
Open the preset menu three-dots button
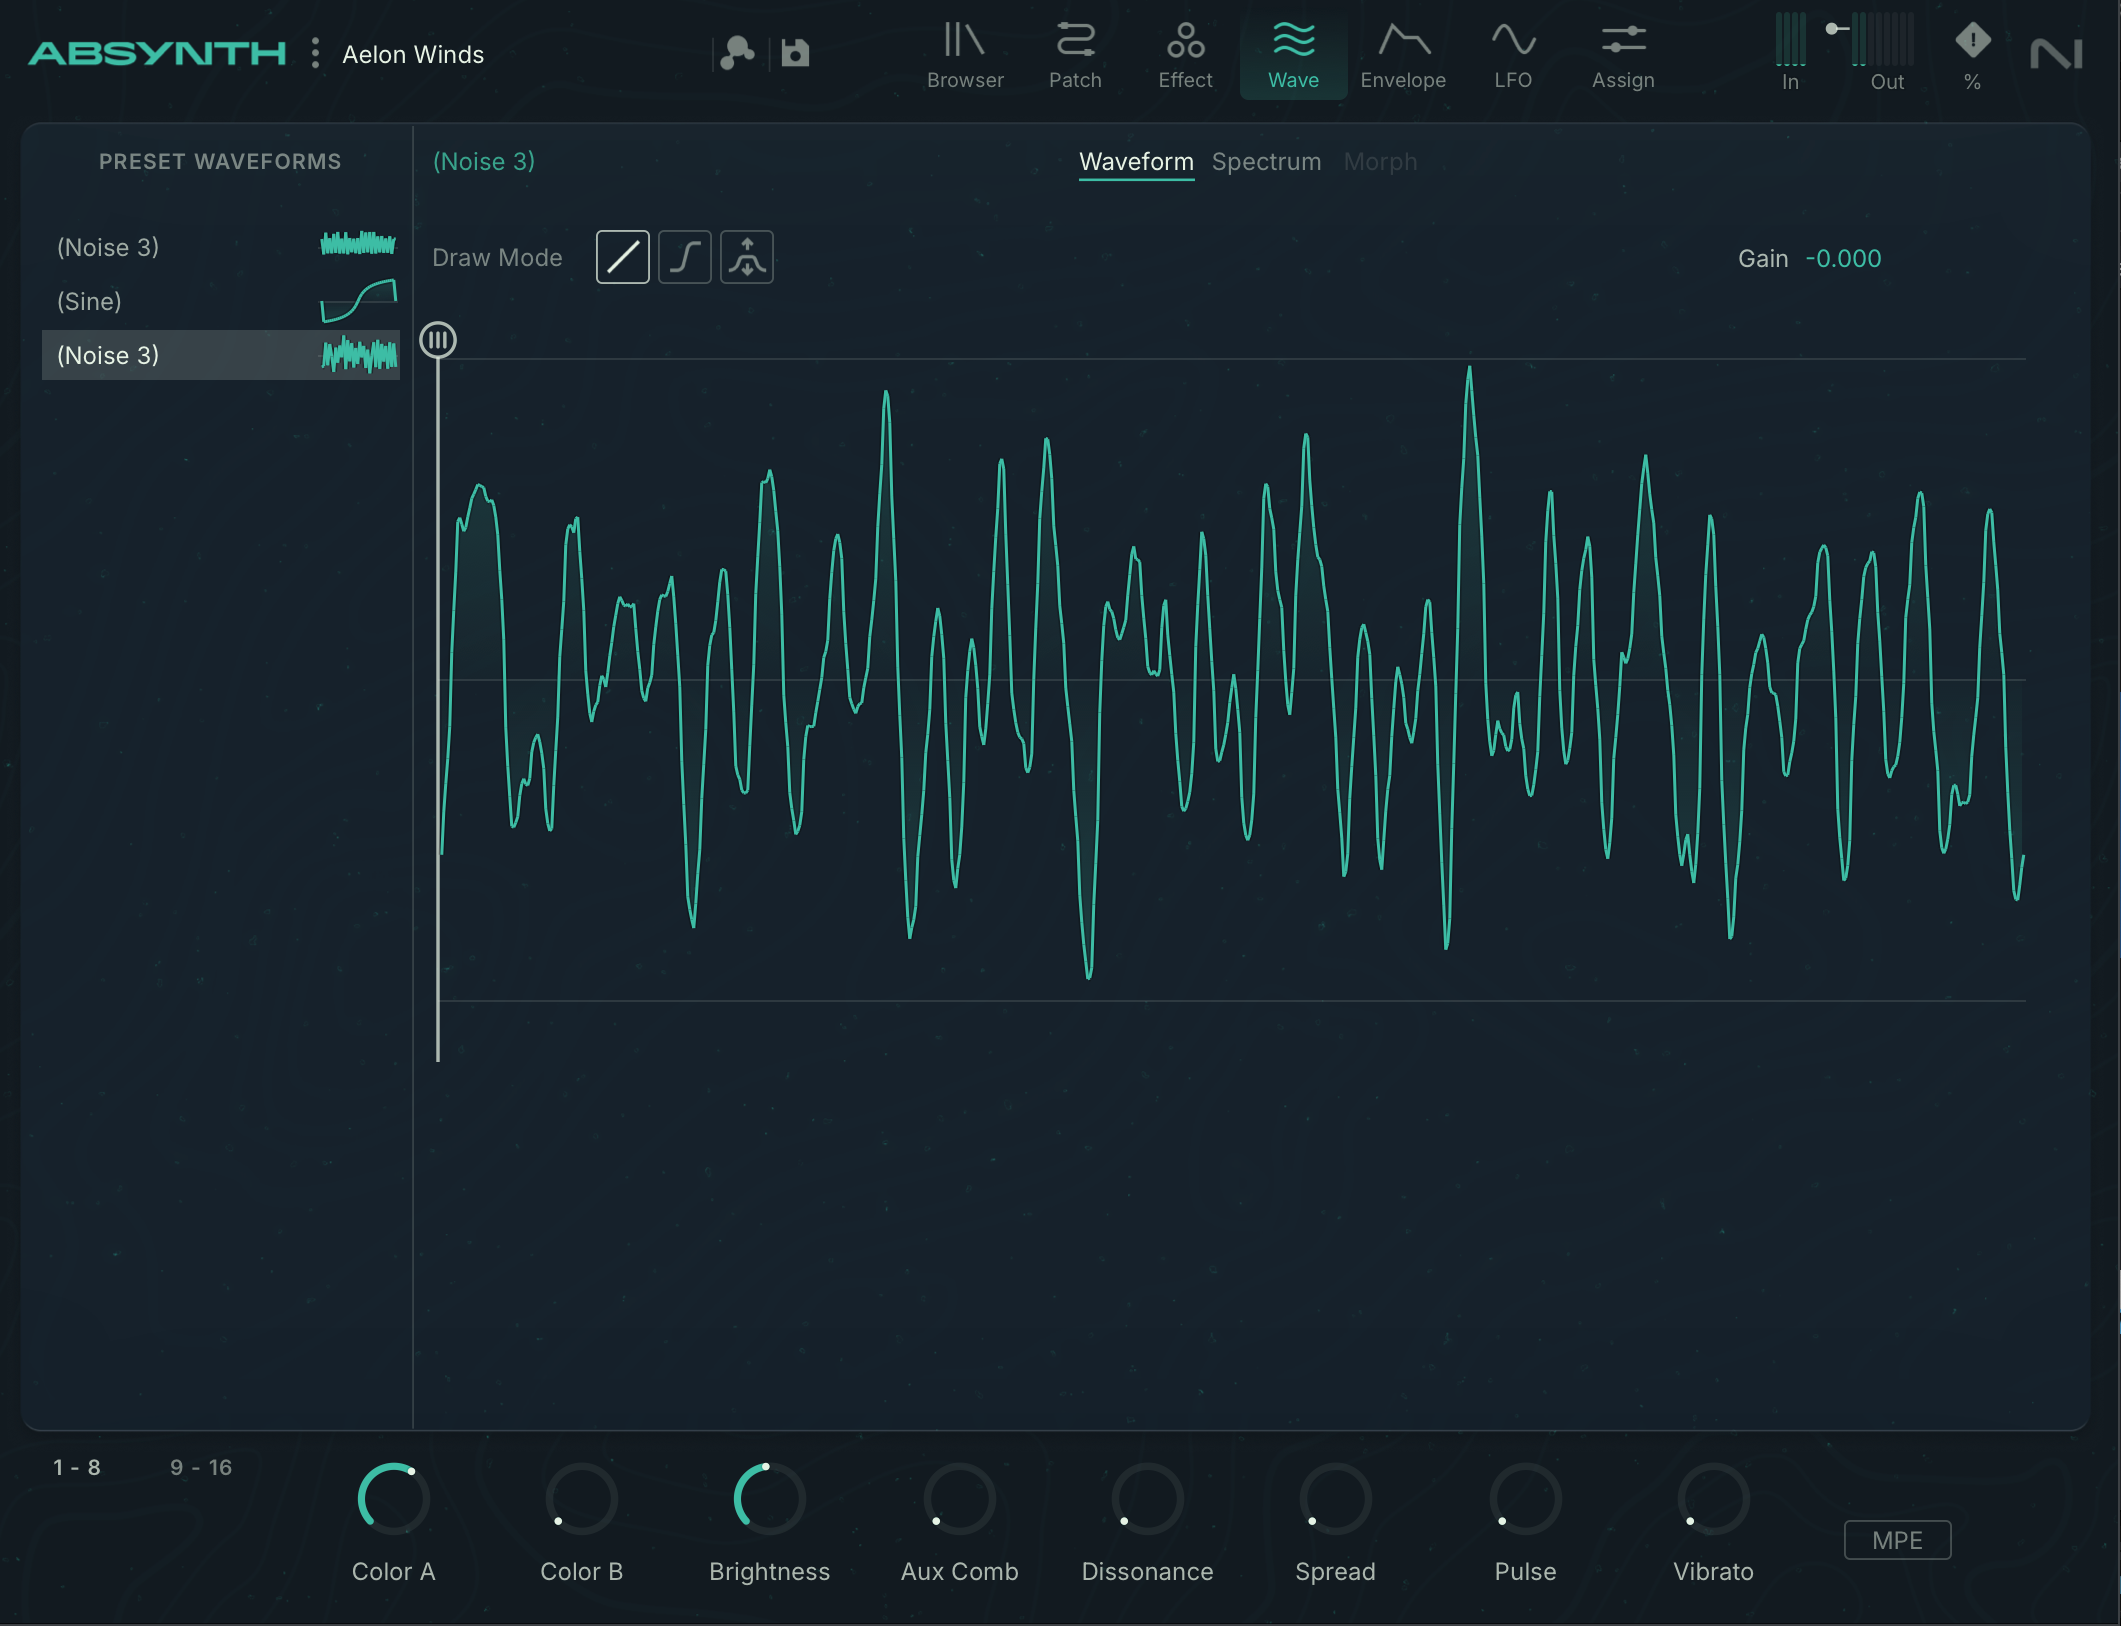315,53
